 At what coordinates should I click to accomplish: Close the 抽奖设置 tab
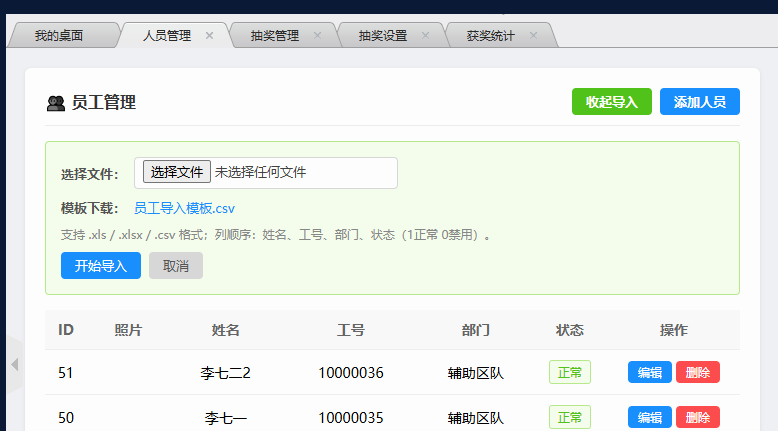pos(425,36)
